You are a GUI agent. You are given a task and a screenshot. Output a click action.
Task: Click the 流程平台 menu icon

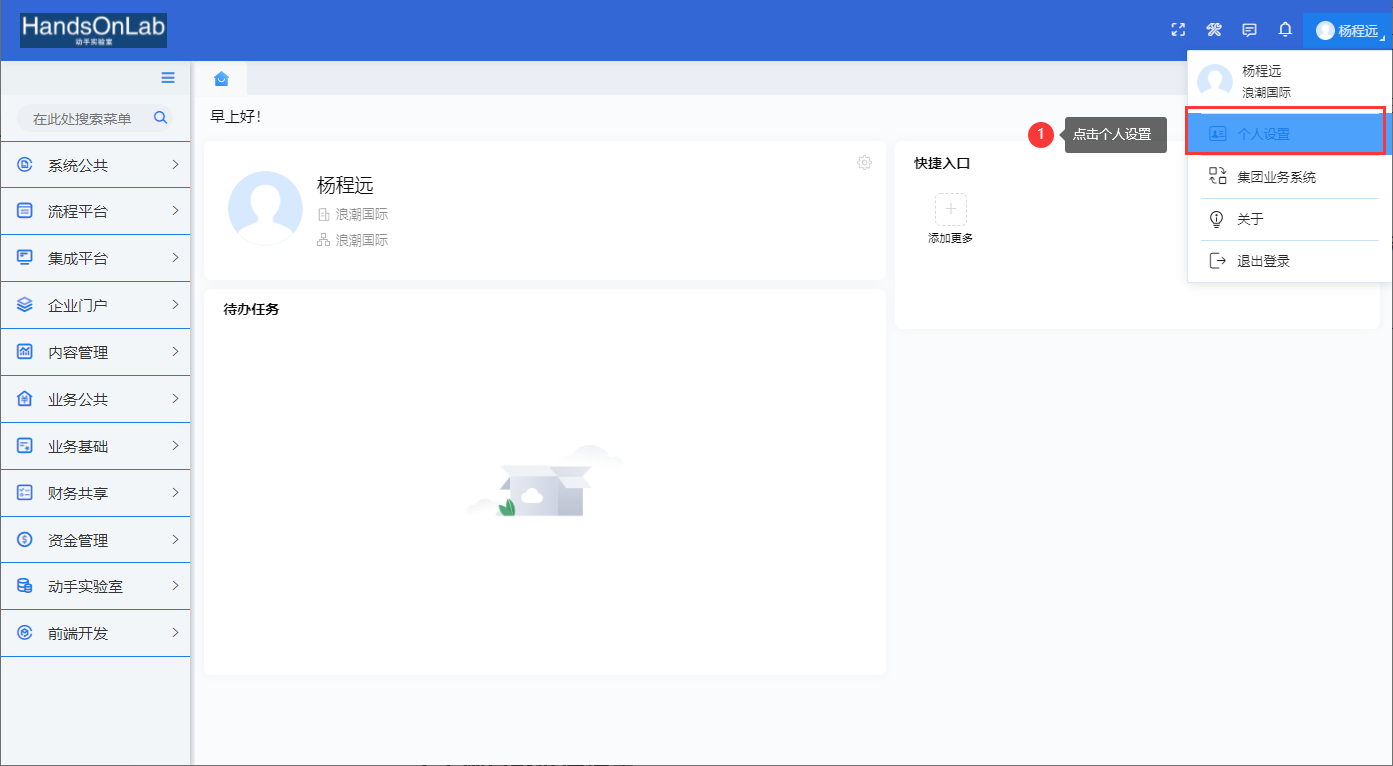pyautogui.click(x=25, y=211)
